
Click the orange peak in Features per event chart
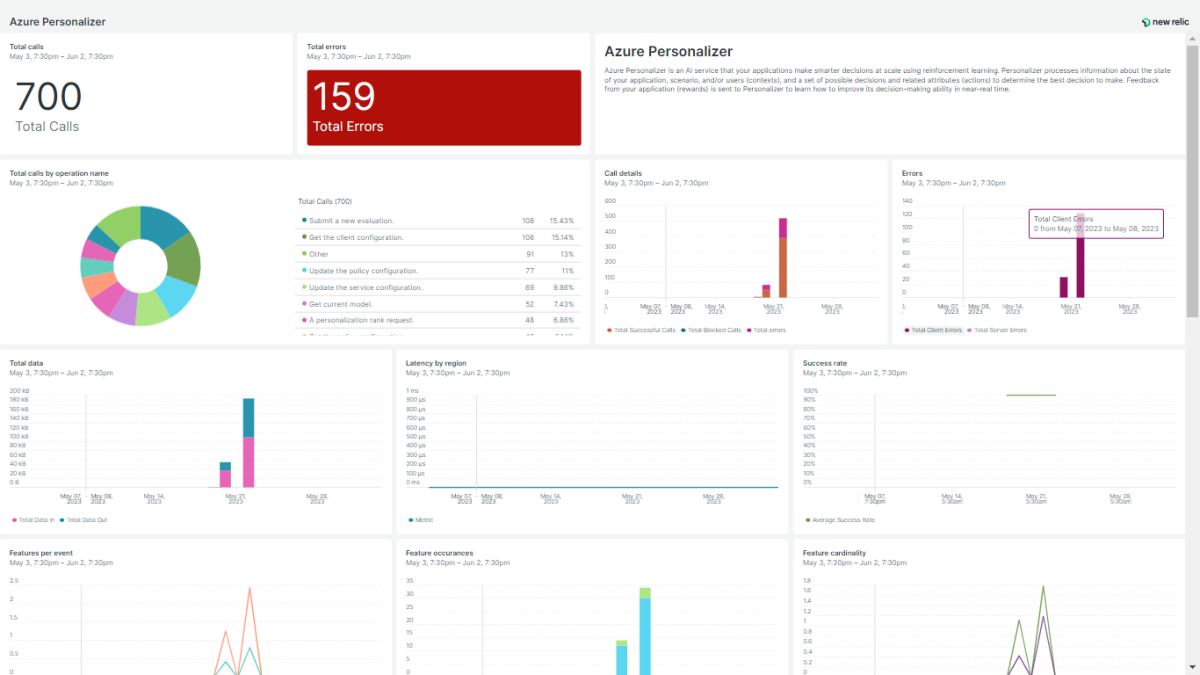(249, 590)
